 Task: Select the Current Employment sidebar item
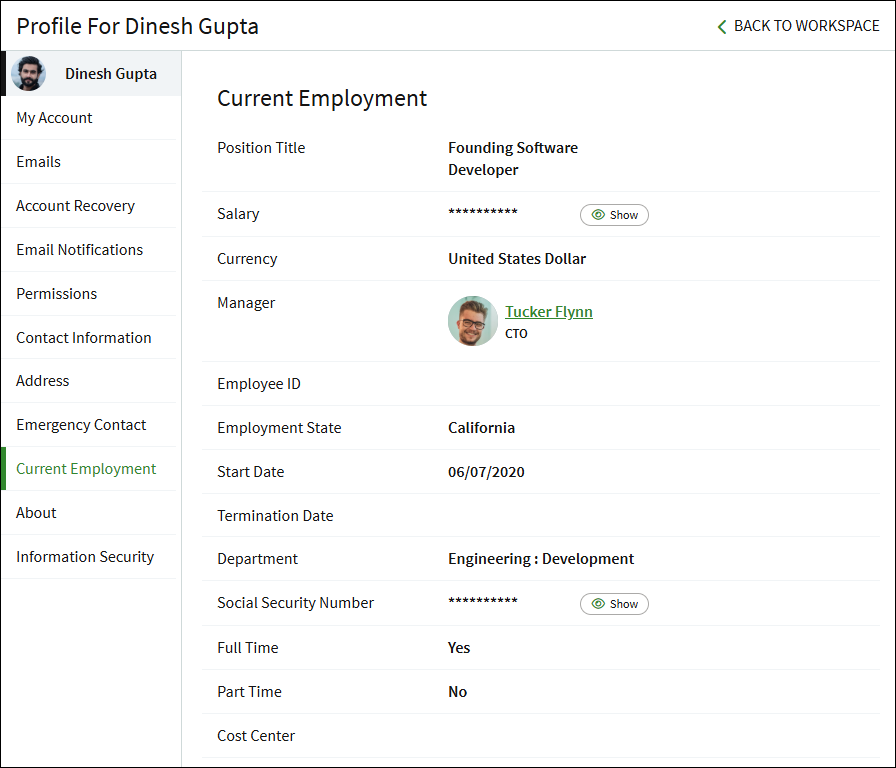coord(86,469)
